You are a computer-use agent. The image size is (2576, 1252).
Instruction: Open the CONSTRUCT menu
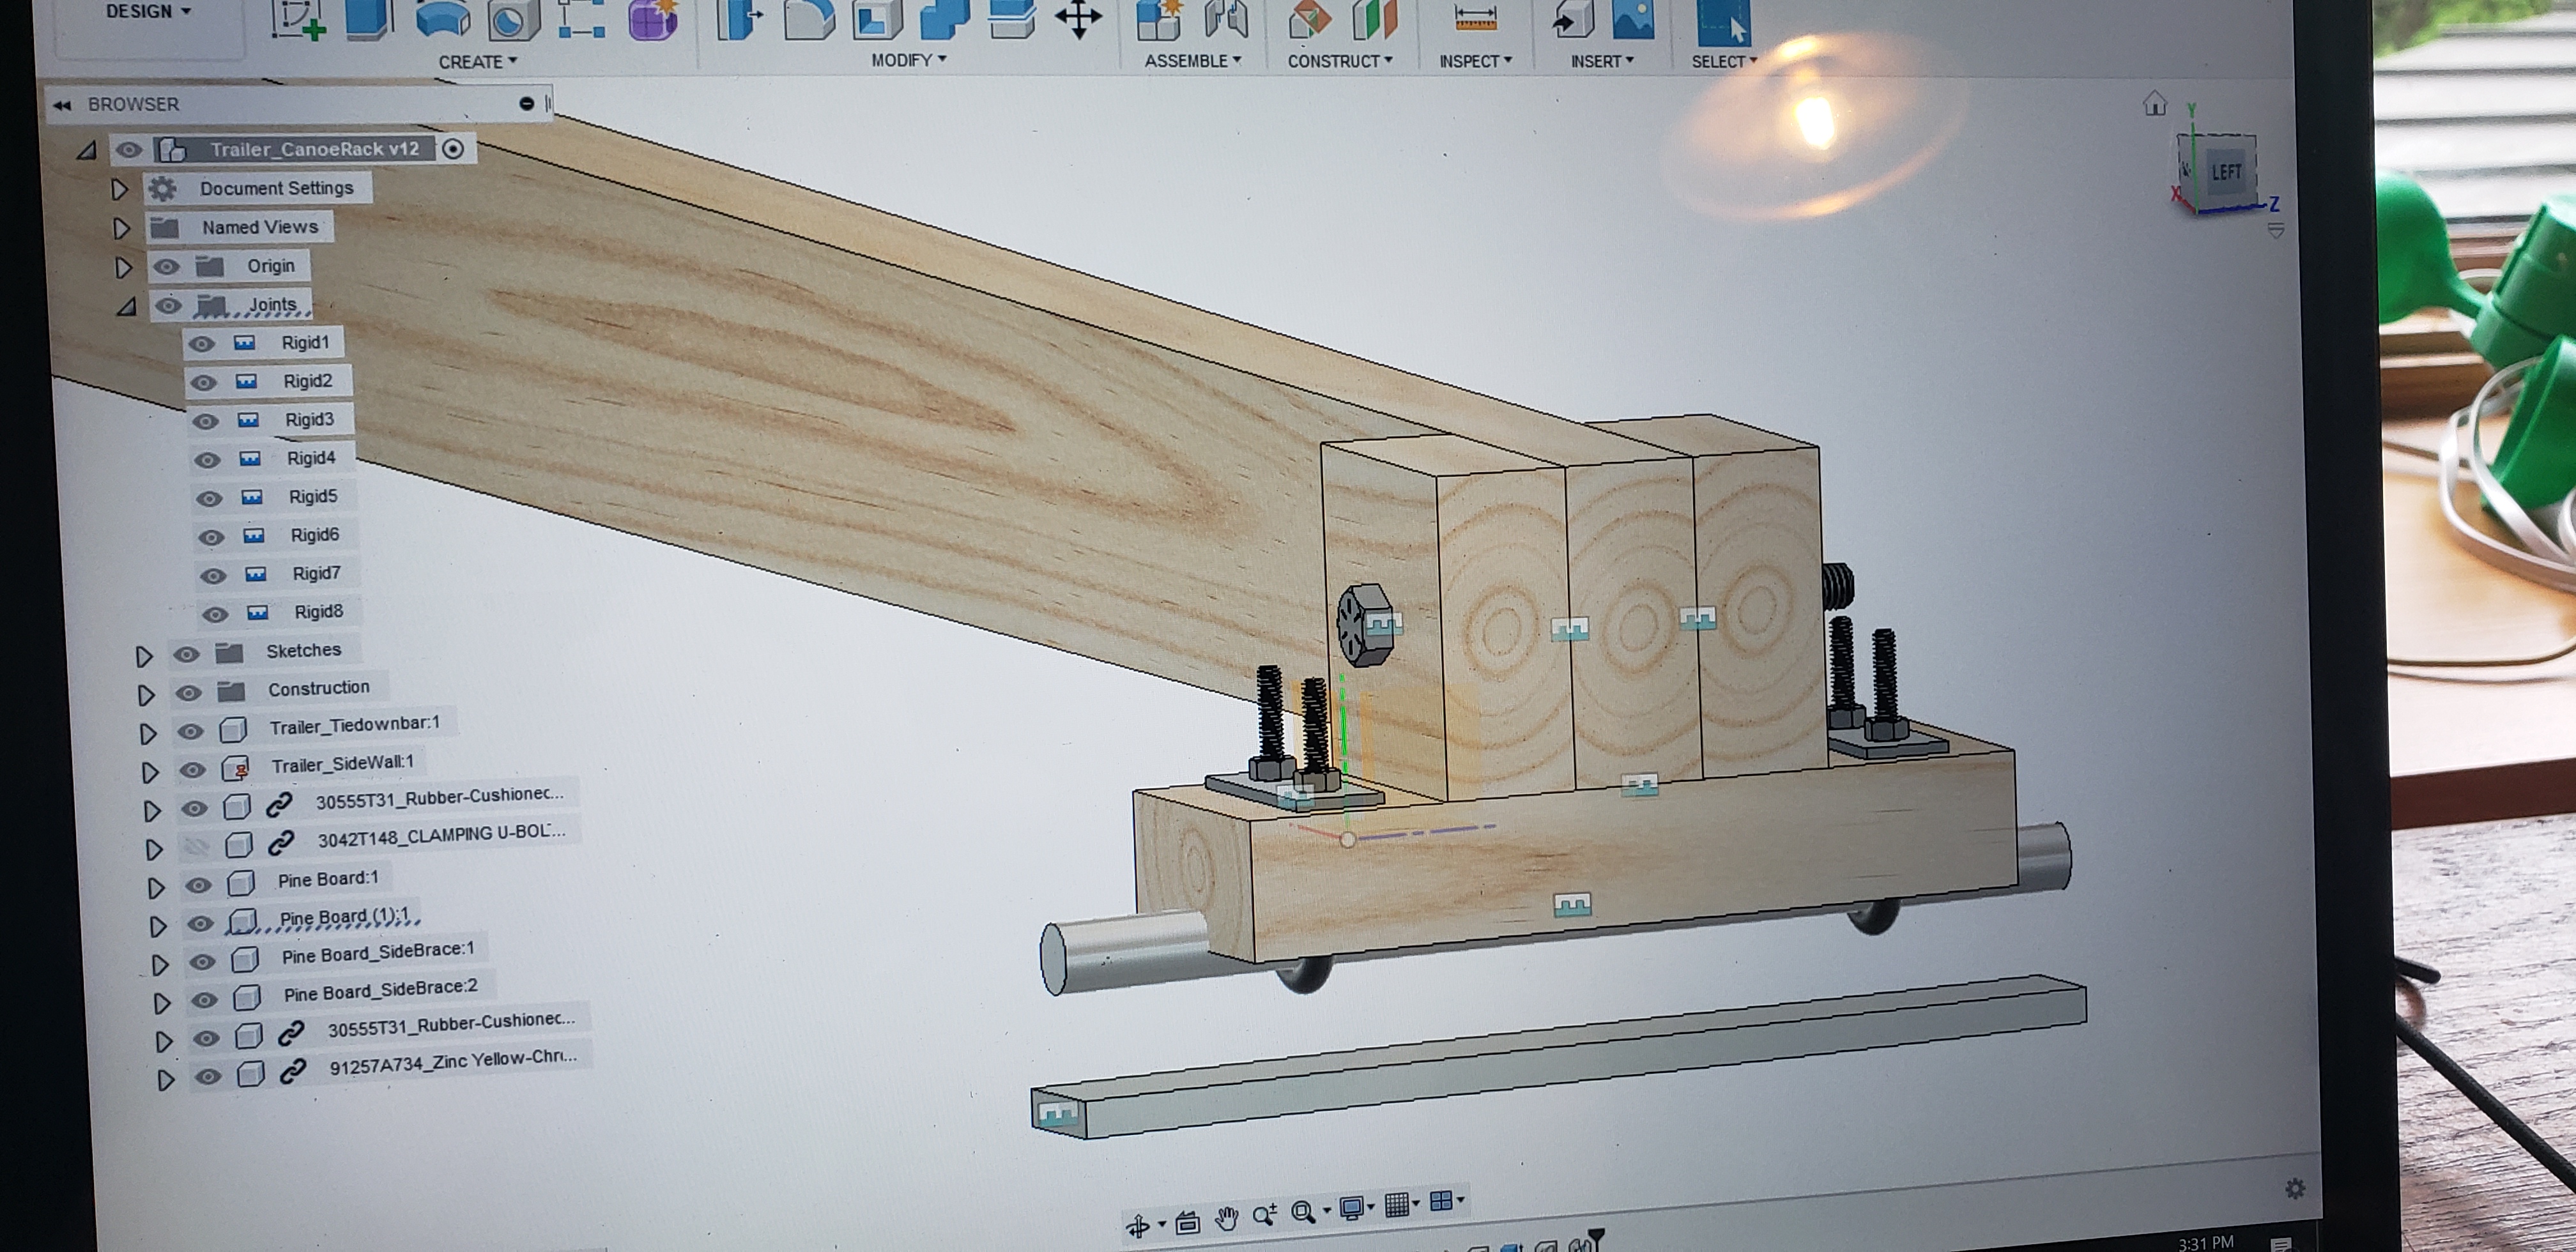[1339, 61]
